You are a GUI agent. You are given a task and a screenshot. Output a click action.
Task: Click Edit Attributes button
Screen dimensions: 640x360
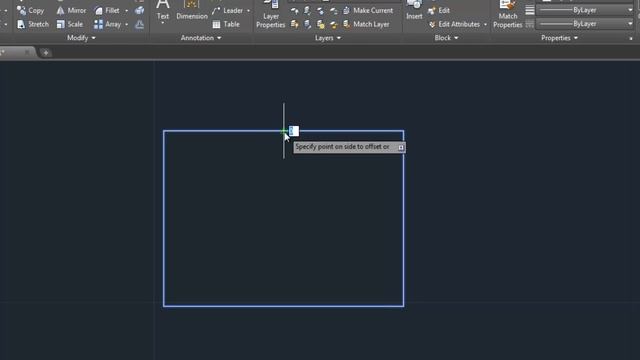coord(454,24)
